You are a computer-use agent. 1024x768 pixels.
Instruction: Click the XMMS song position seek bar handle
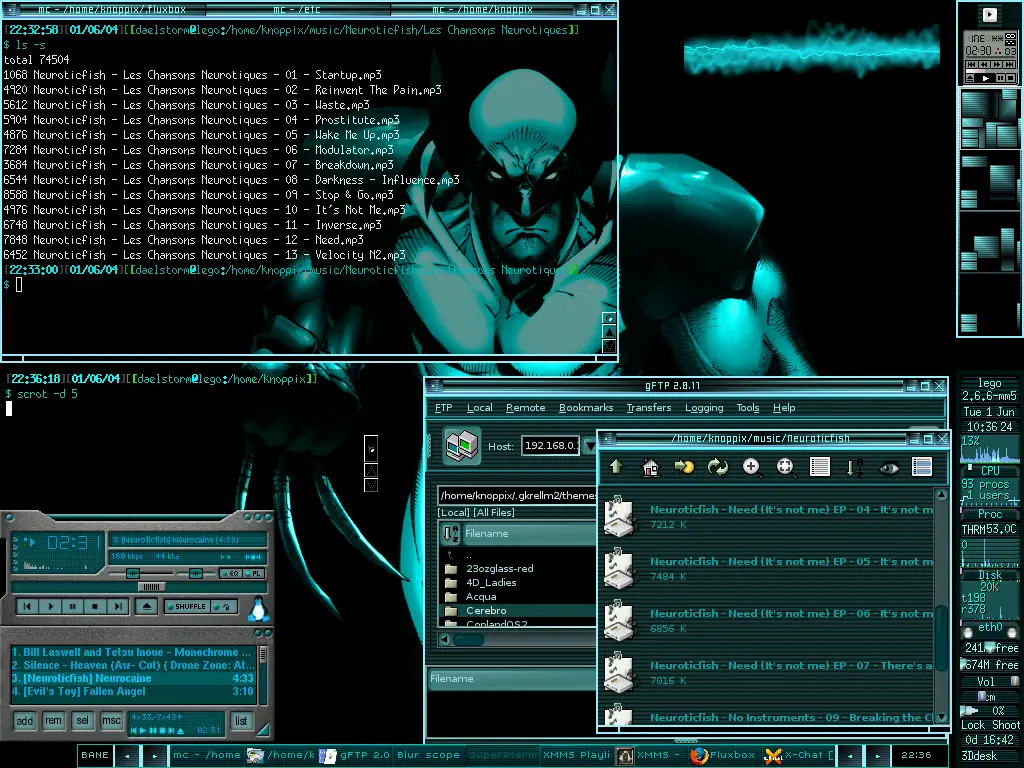pyautogui.click(x=151, y=586)
